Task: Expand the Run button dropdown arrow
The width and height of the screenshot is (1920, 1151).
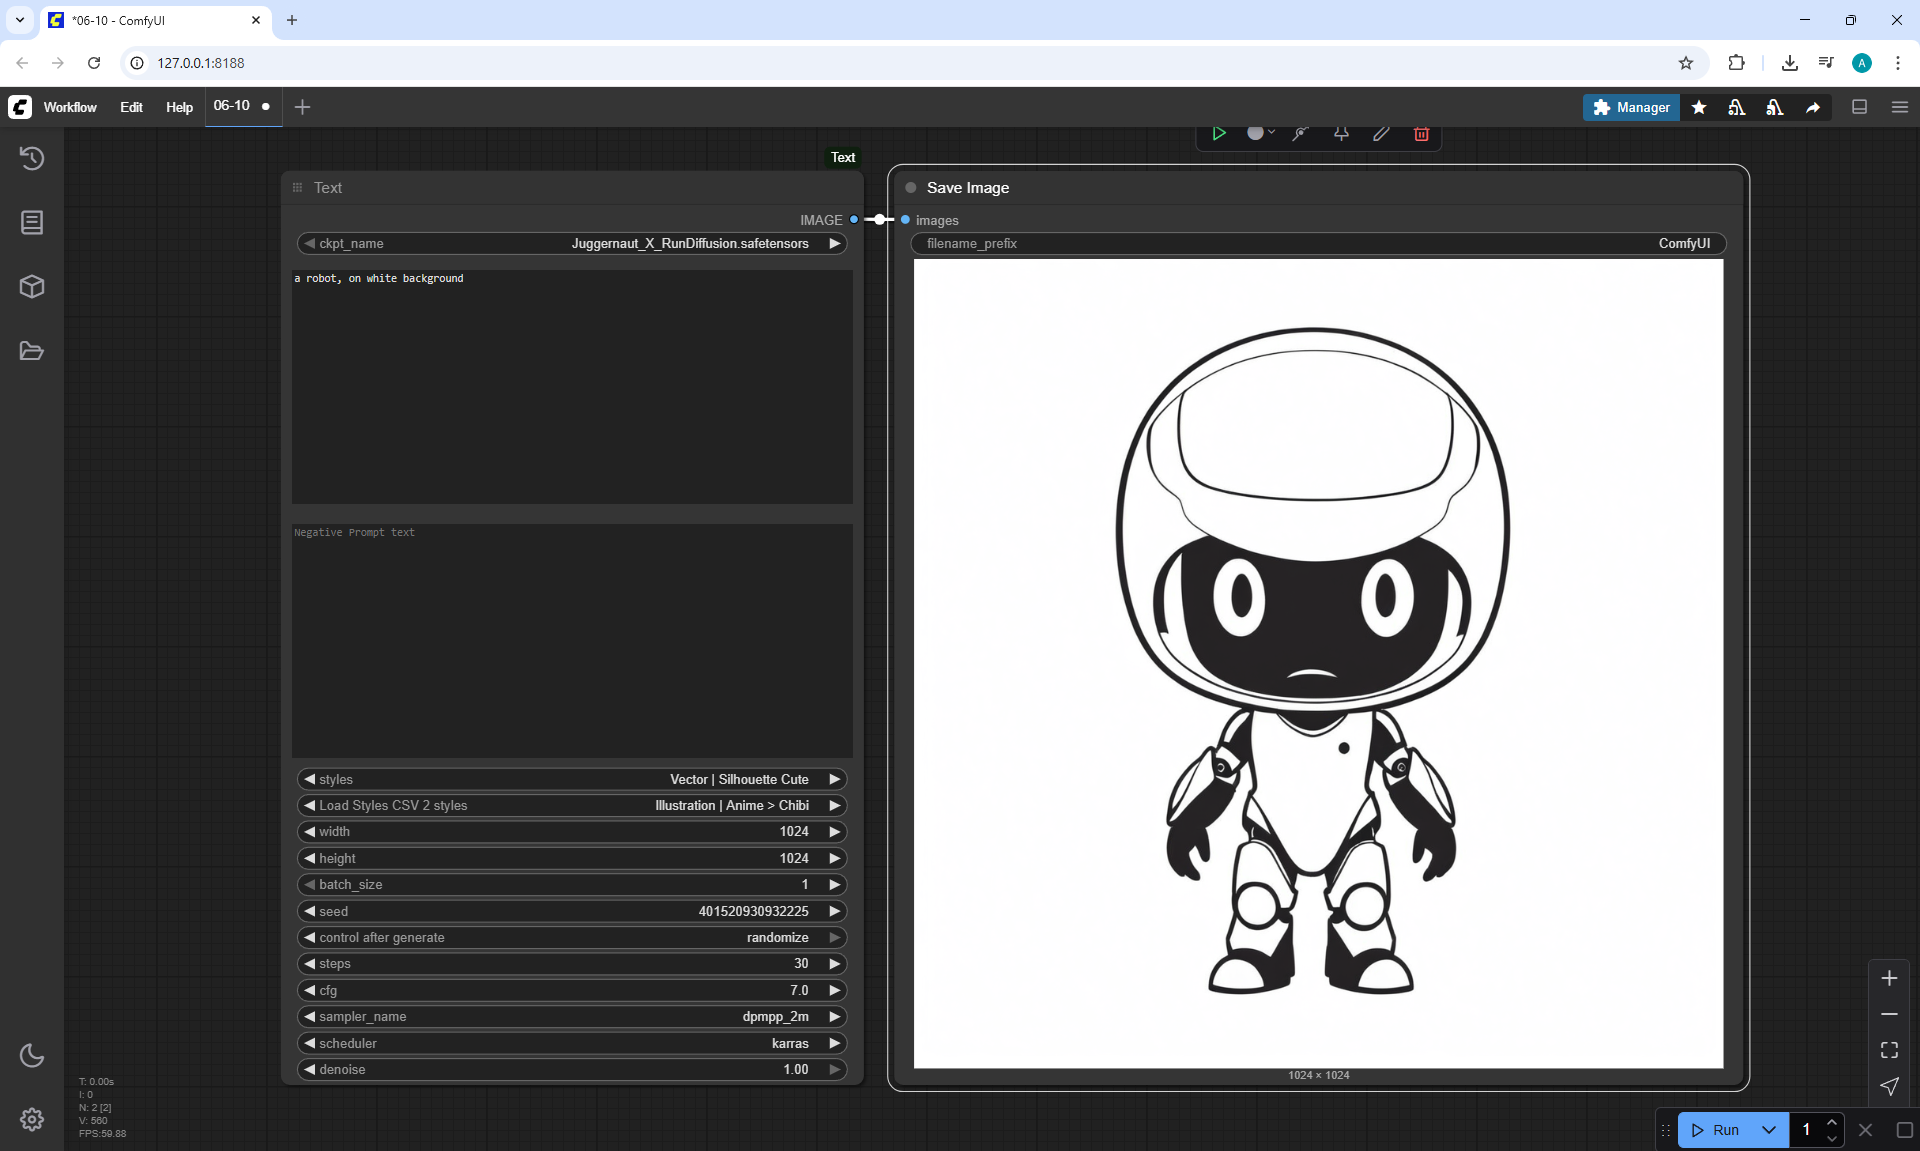Action: pos(1768,1130)
